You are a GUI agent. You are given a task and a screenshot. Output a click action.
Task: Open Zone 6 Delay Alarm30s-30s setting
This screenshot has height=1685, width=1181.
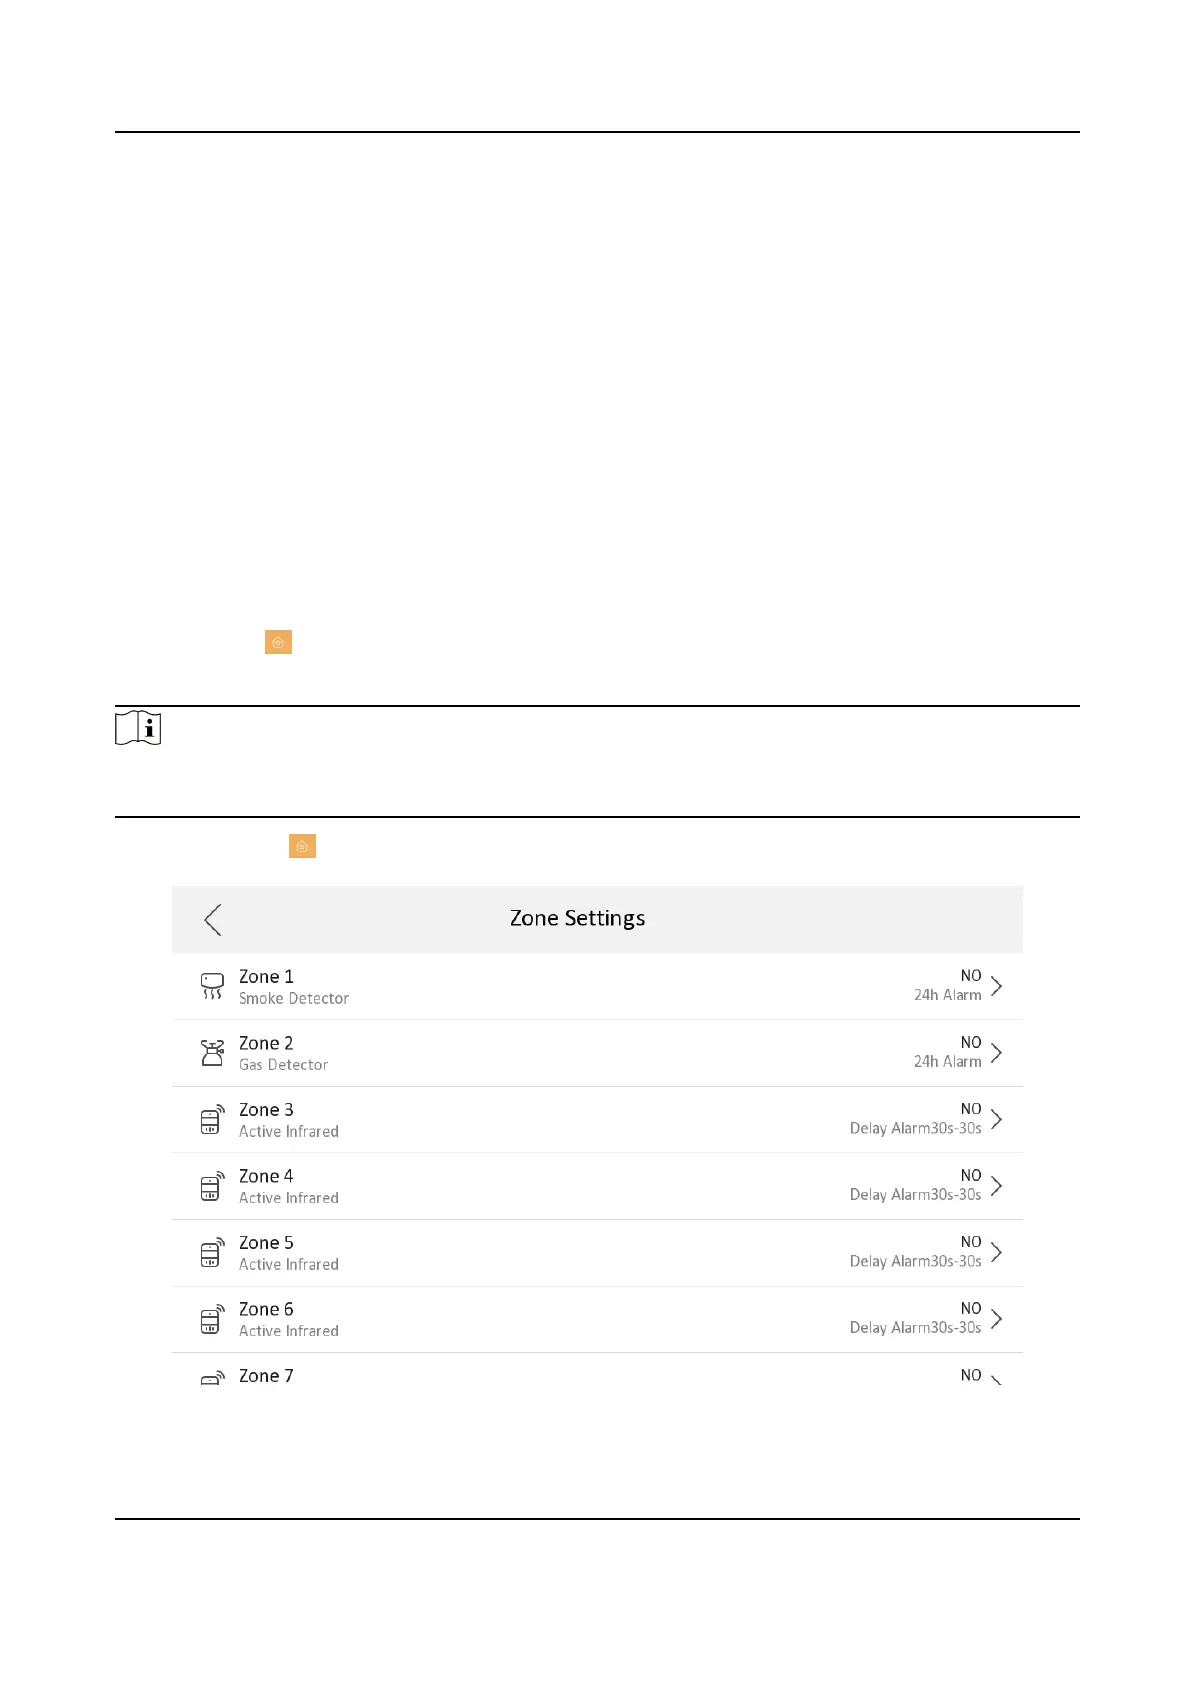pos(915,1328)
